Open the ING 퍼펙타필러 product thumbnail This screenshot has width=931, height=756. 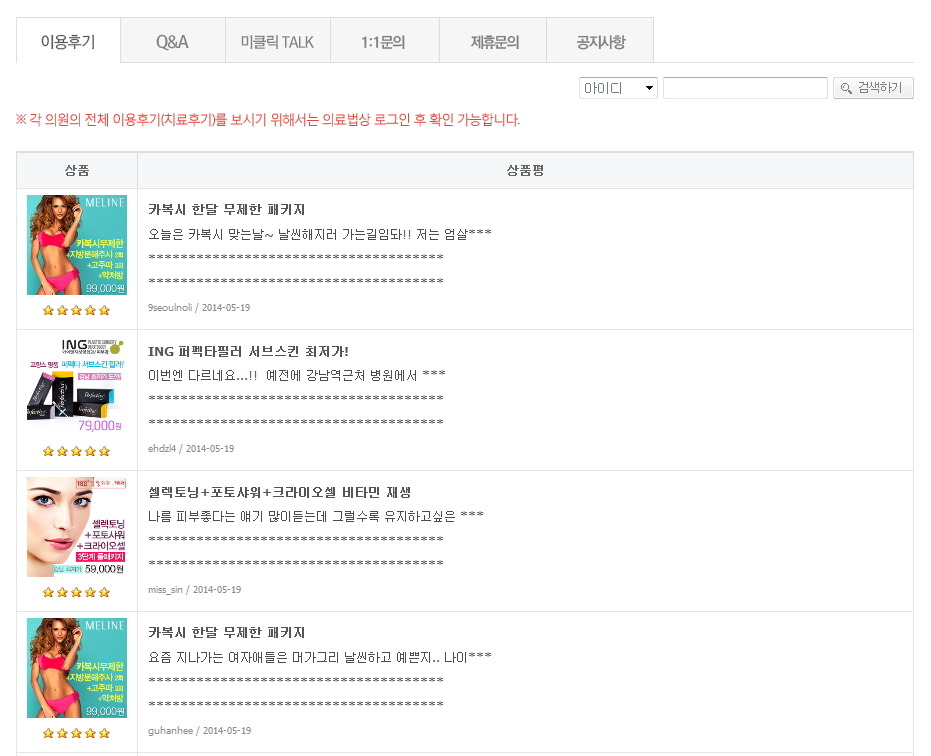click(x=77, y=386)
